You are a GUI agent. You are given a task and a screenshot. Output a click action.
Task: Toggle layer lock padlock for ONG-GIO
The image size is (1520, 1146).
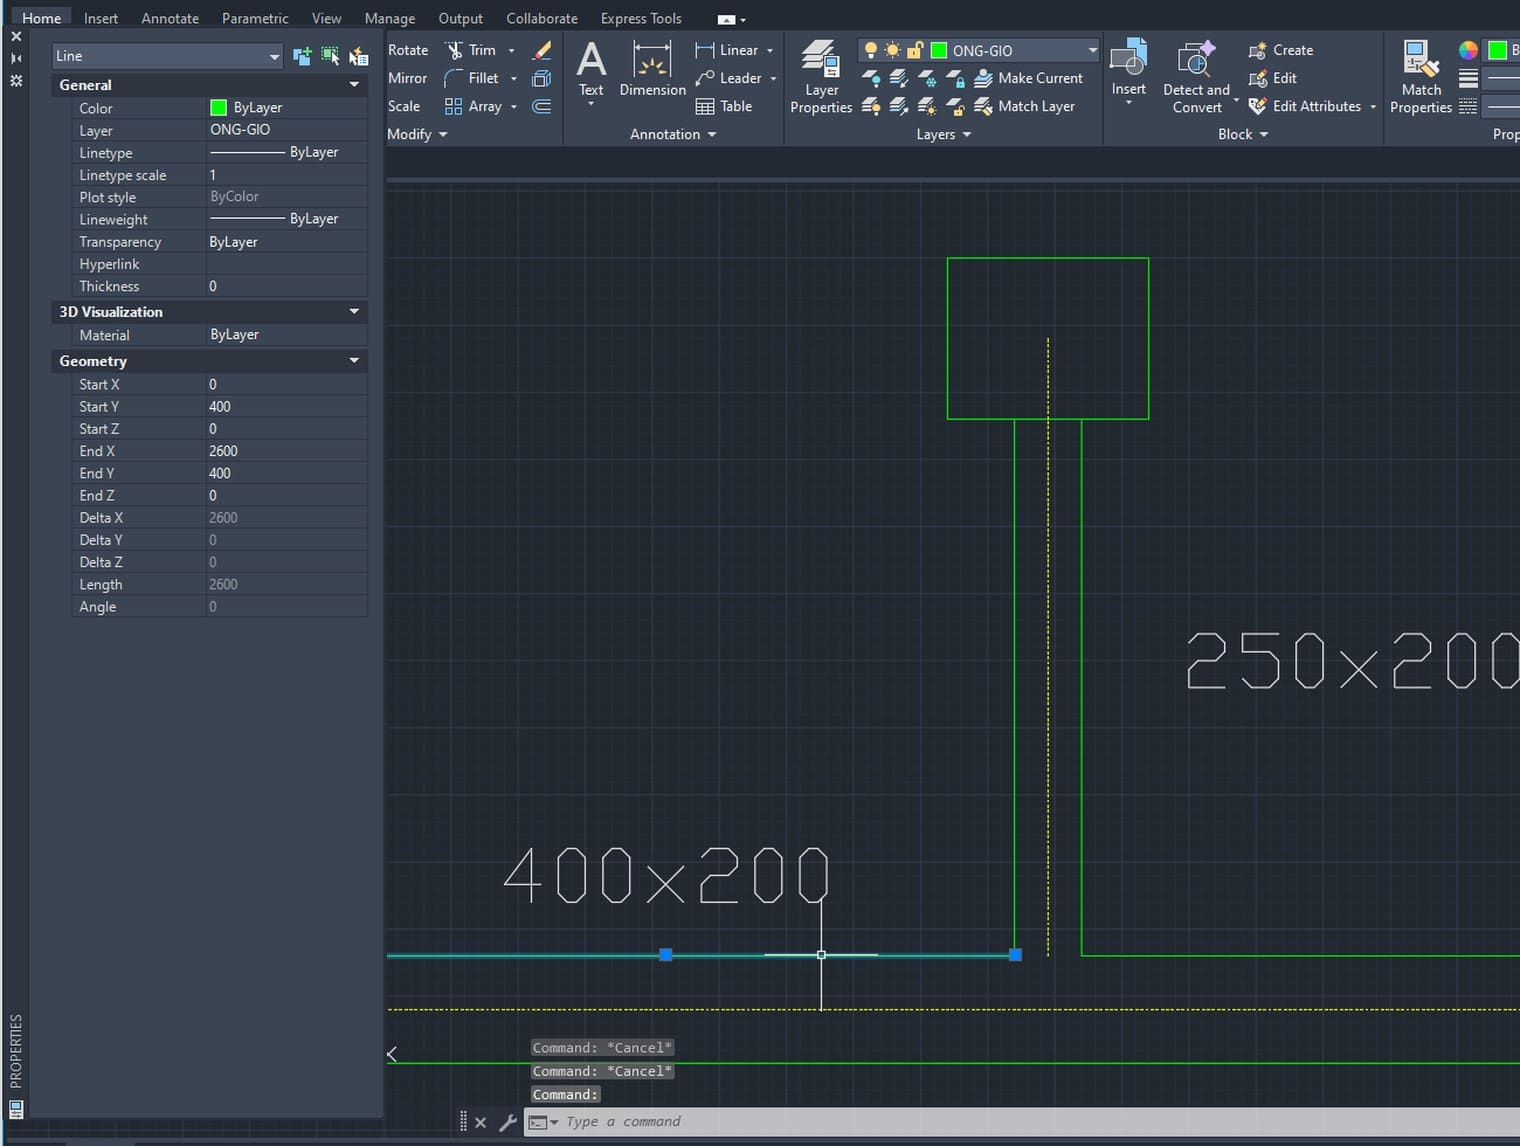tap(914, 50)
